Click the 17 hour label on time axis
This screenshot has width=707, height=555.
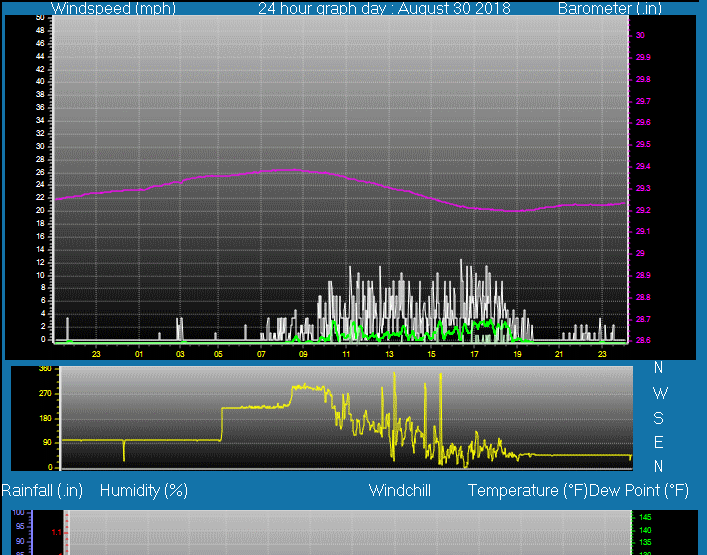[474, 354]
